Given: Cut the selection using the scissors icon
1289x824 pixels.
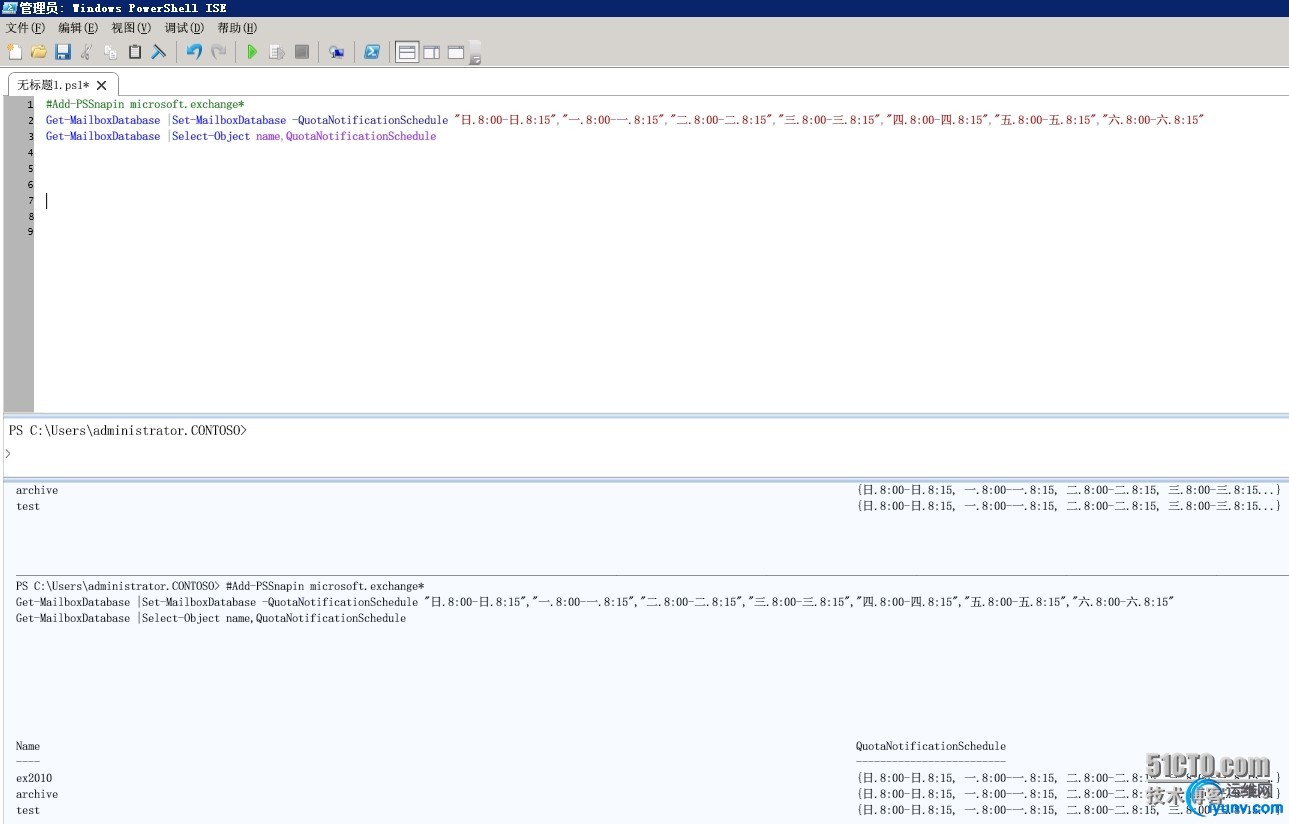Looking at the screenshot, I should click(87, 52).
